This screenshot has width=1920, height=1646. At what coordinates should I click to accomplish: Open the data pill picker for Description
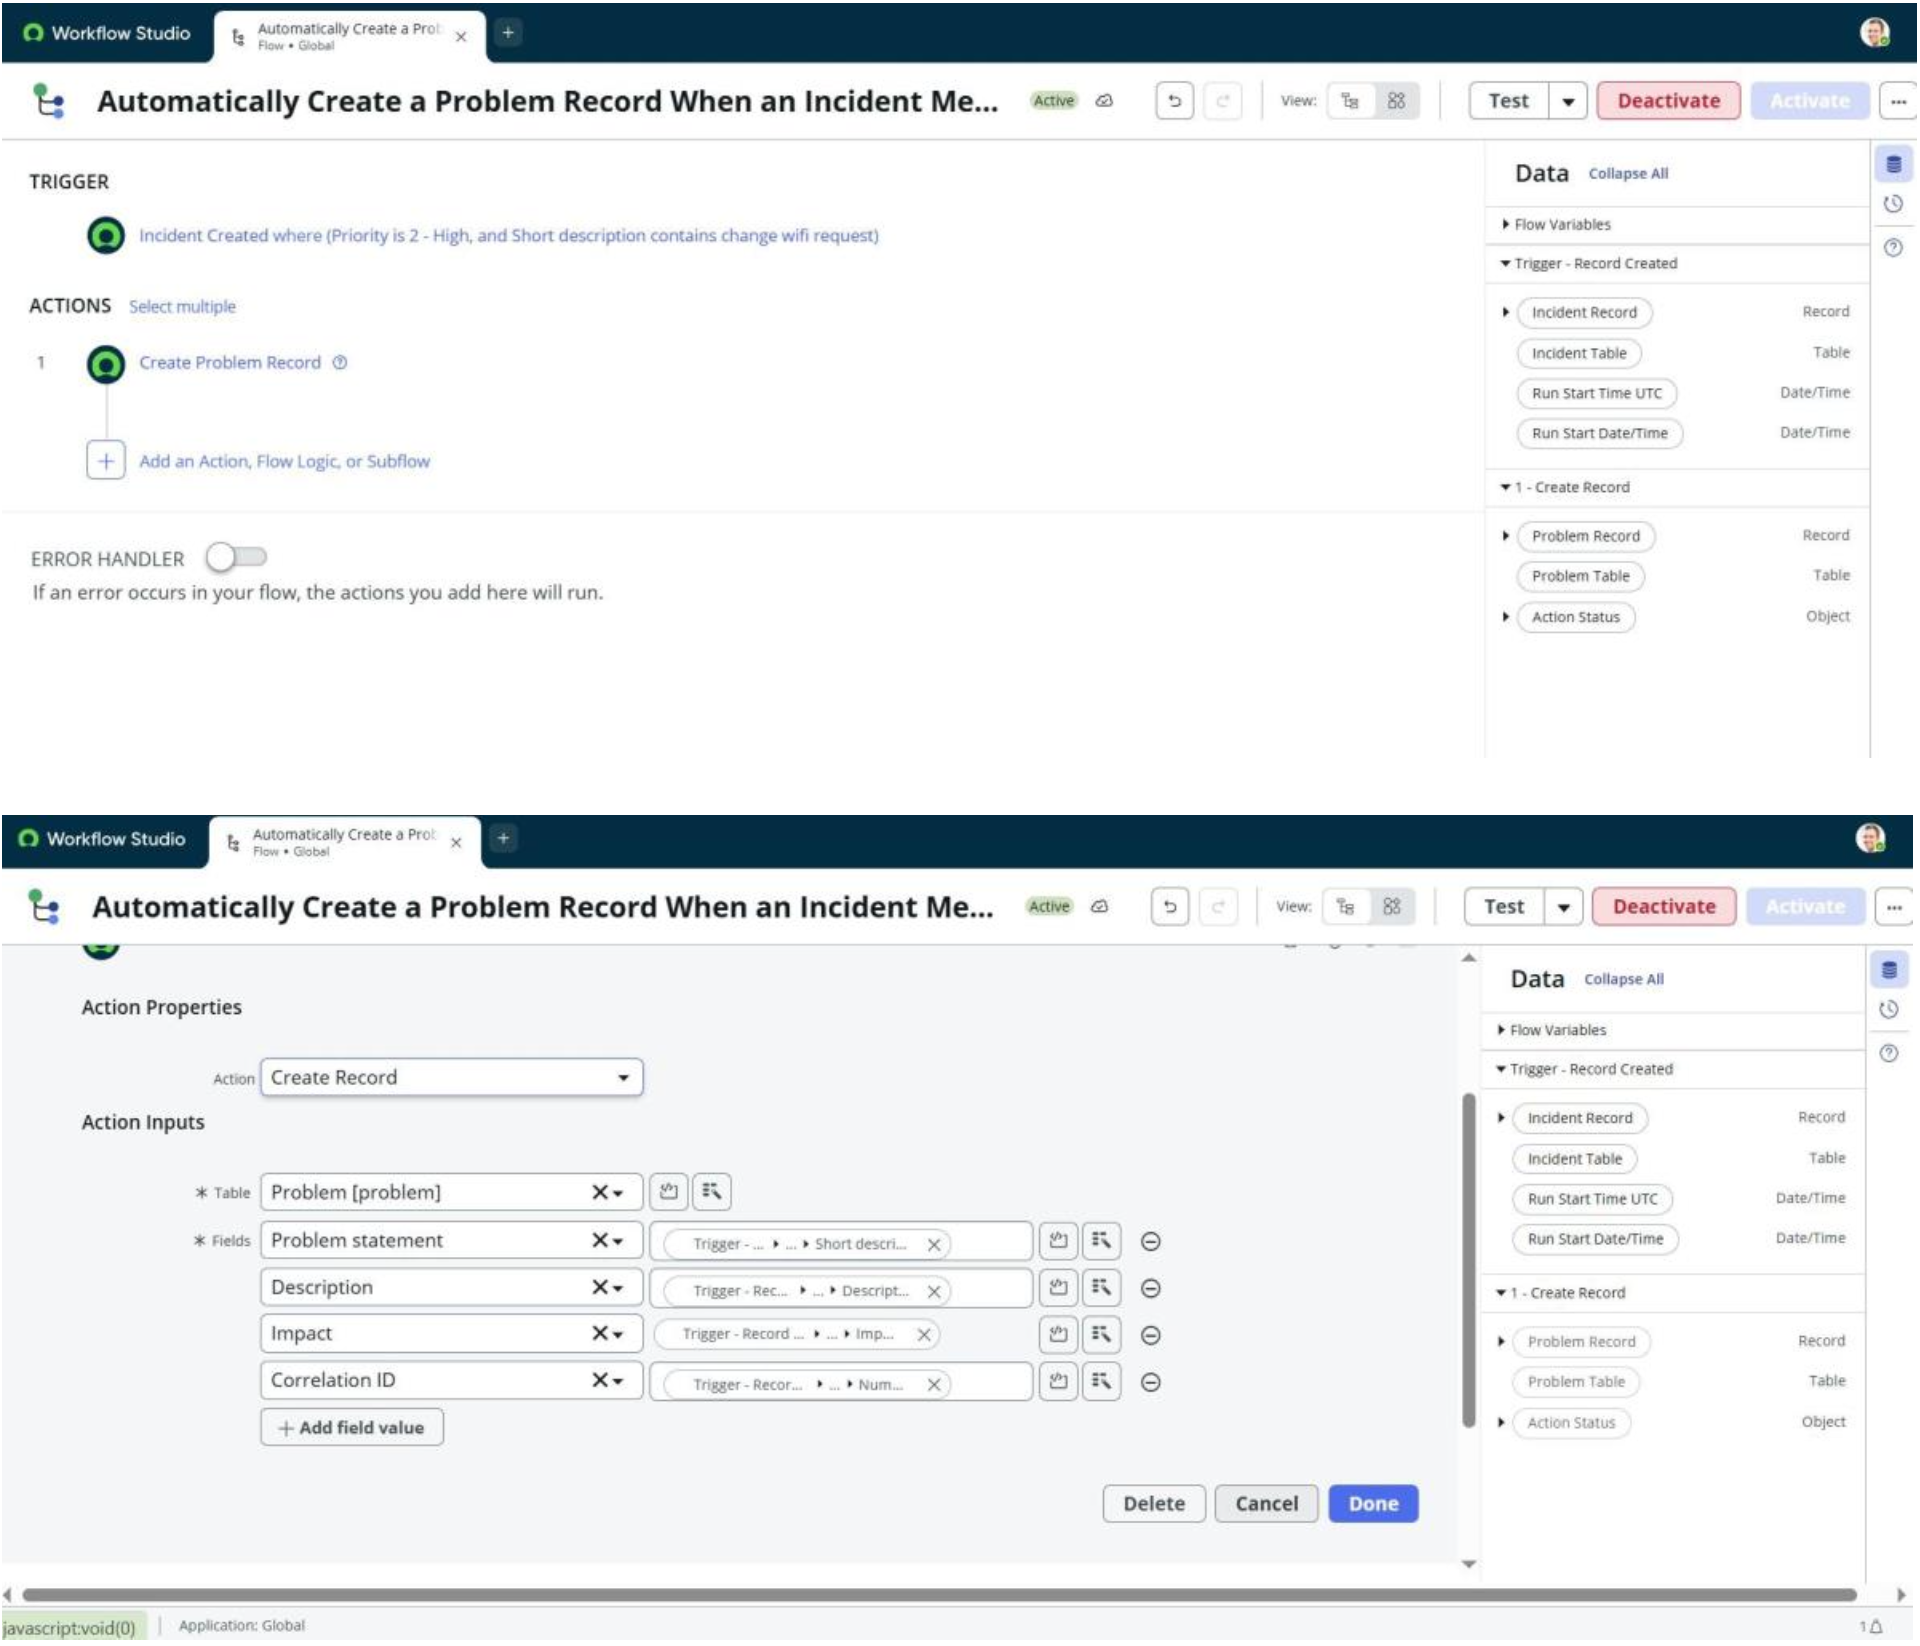tap(1101, 1288)
